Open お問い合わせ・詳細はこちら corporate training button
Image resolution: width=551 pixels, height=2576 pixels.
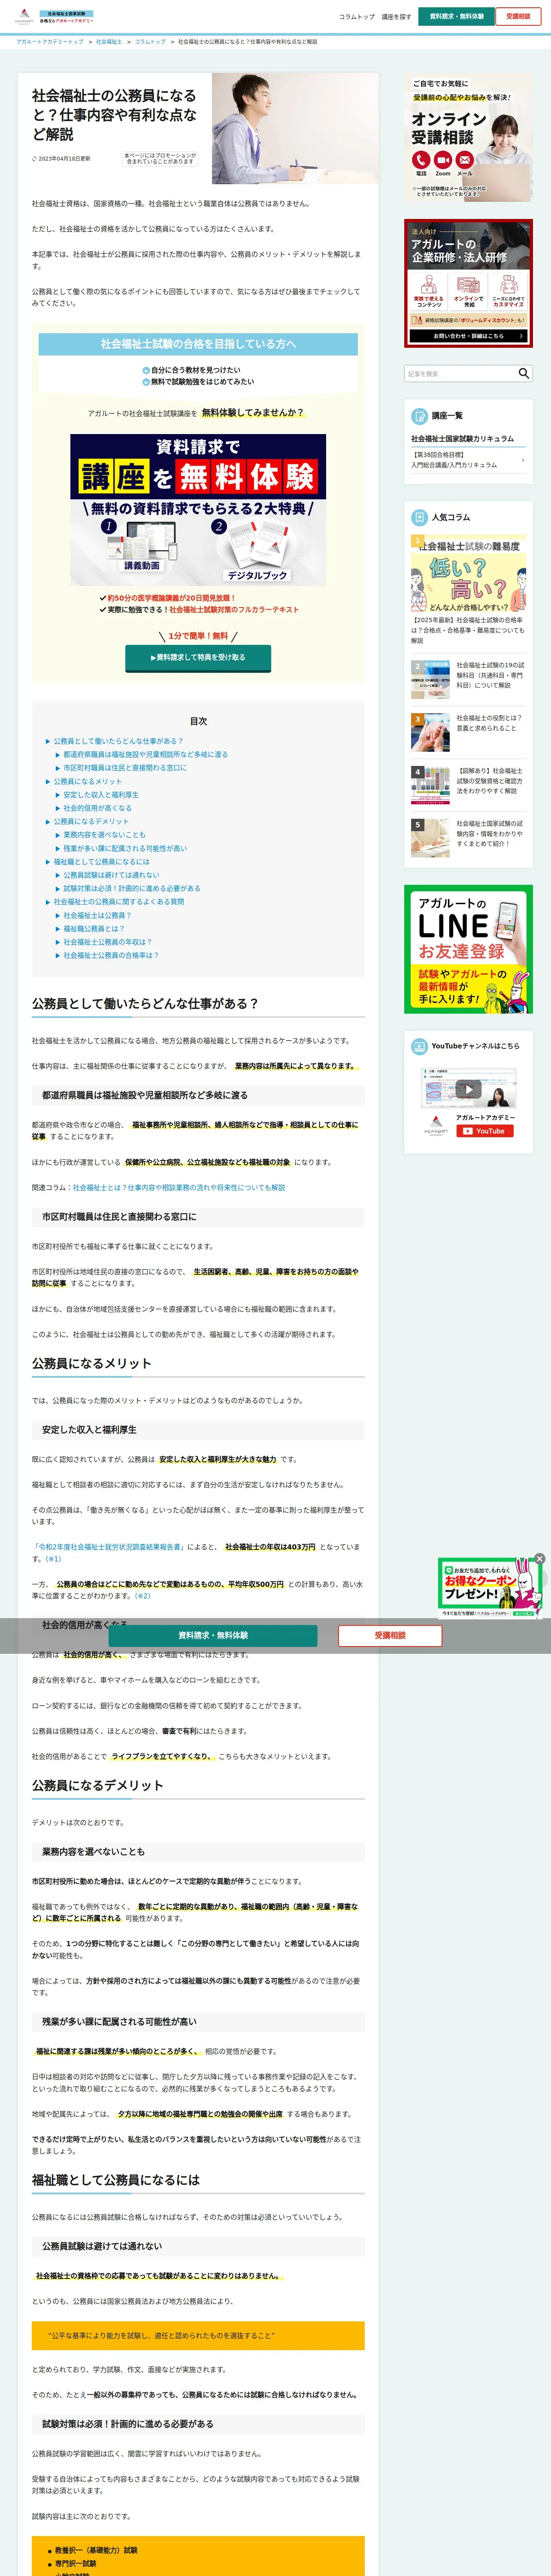click(x=468, y=336)
